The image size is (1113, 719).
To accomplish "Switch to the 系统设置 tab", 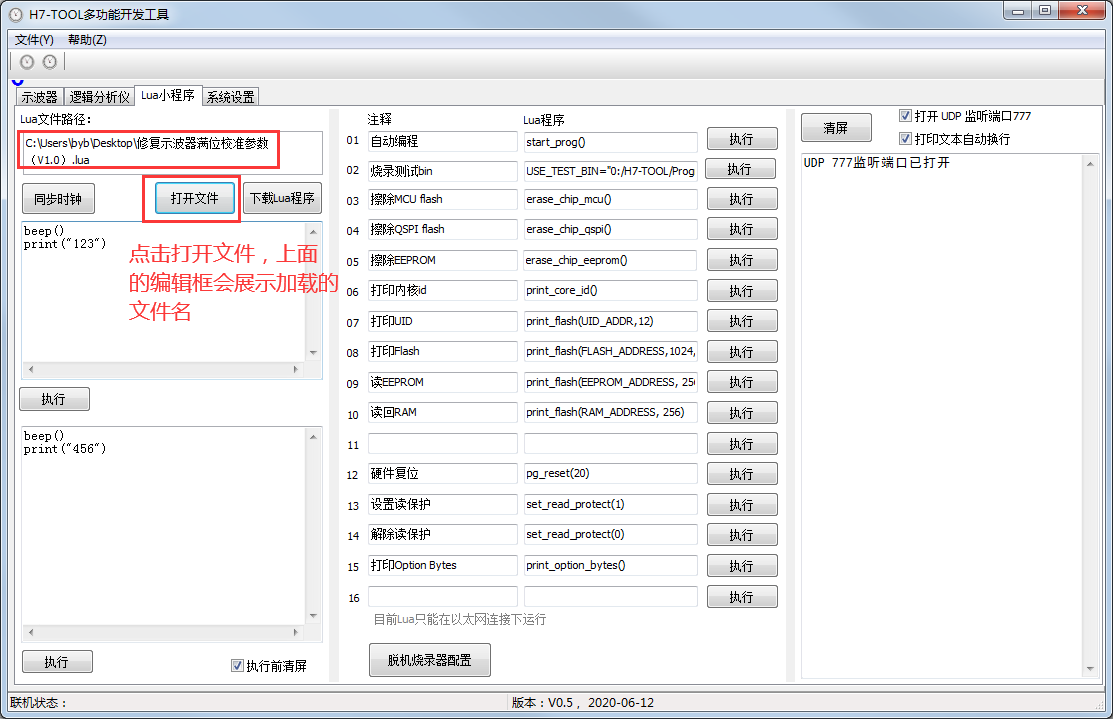I will point(231,97).
